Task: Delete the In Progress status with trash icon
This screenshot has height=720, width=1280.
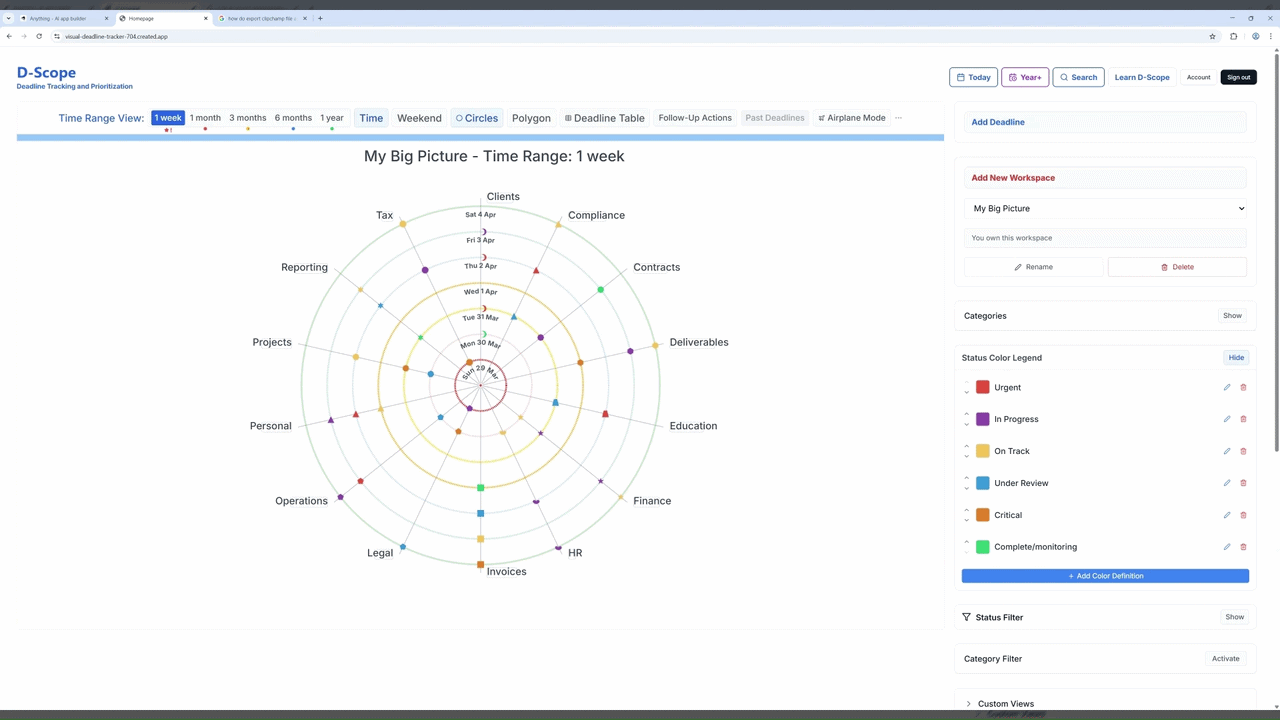Action: point(1243,419)
